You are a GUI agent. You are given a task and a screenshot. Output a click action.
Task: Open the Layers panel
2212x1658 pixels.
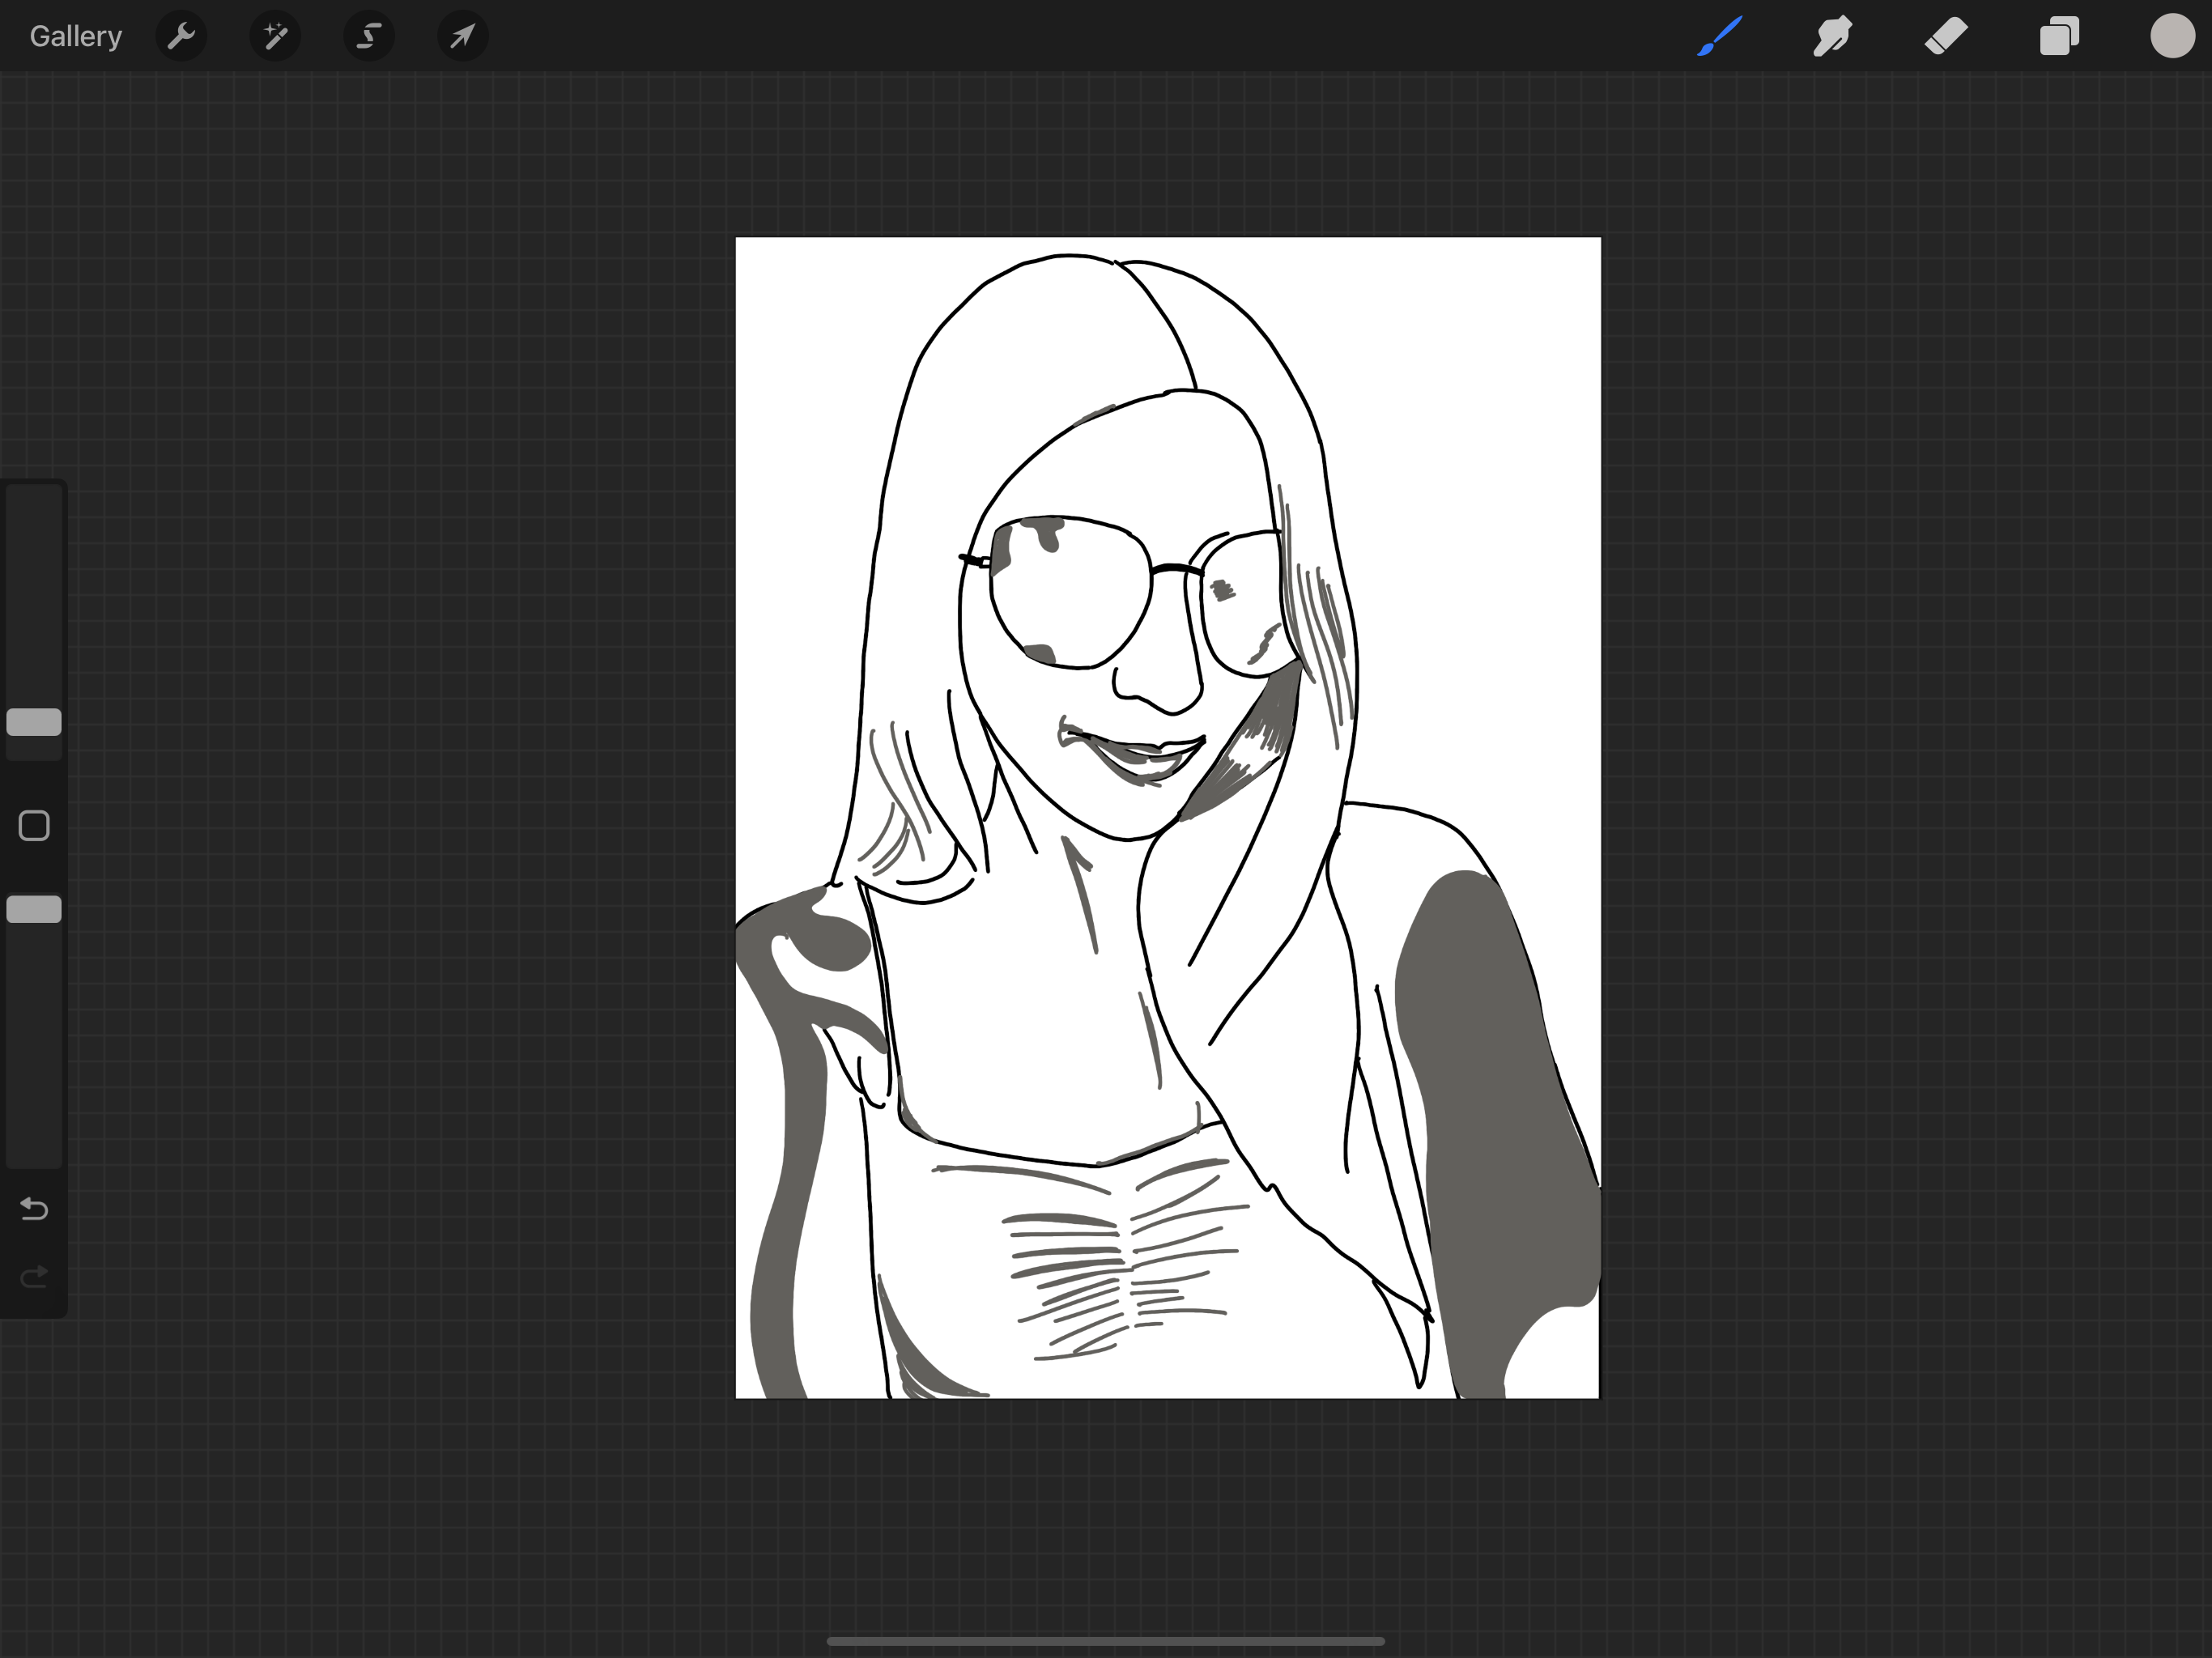coord(2059,36)
